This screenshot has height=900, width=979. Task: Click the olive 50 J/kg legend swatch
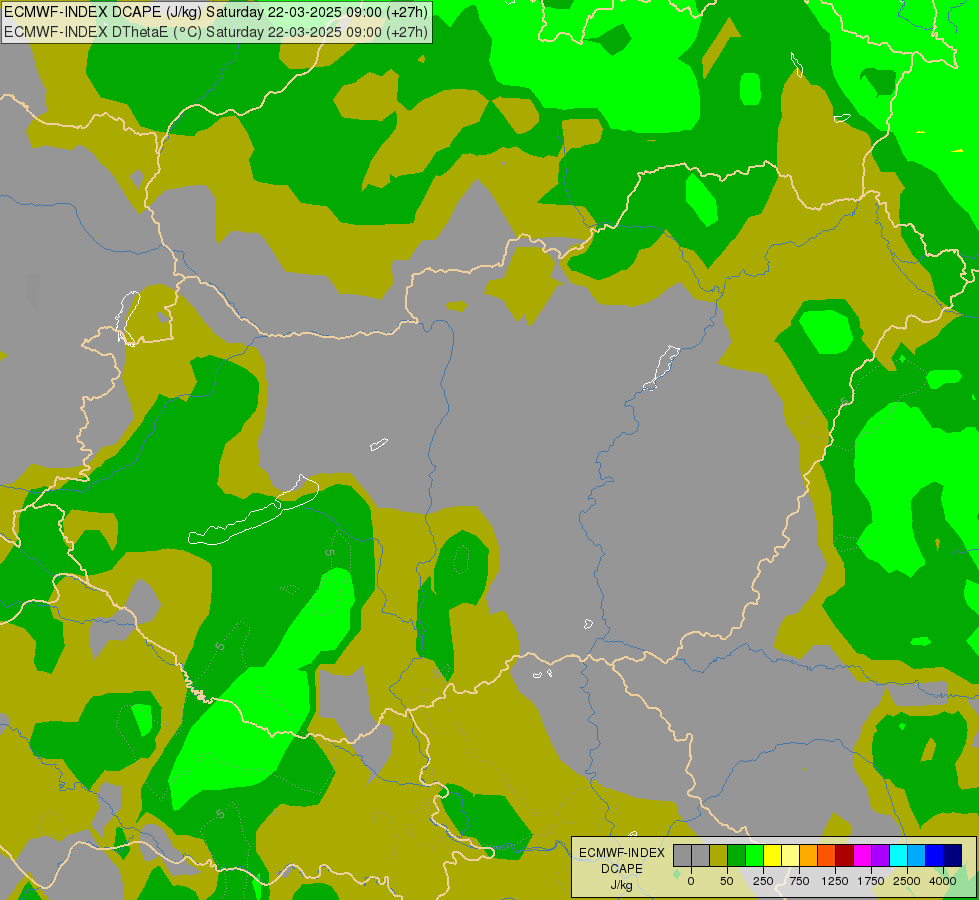click(719, 855)
